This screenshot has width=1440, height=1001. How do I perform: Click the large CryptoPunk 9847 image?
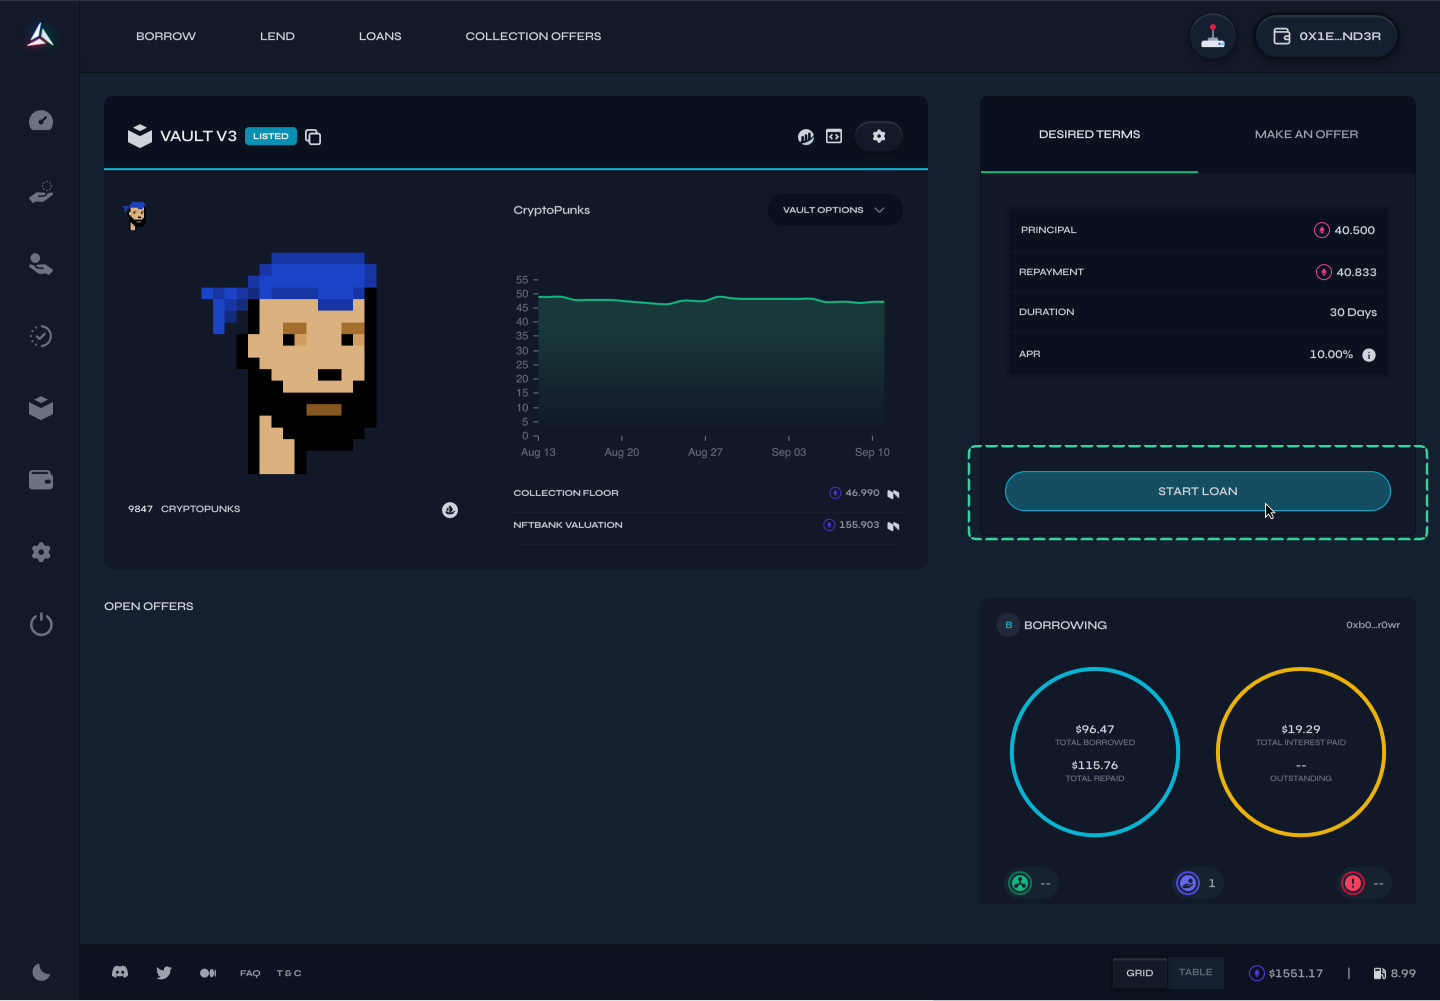(x=289, y=362)
